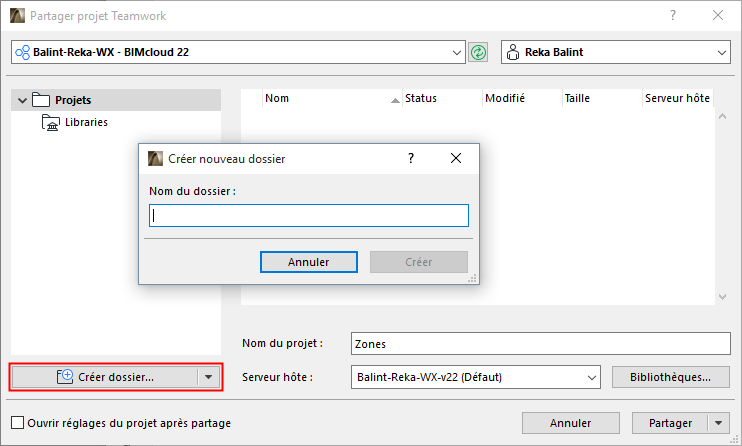Click the BIMcloud server icon
This screenshot has width=742, height=446.
coord(22,52)
